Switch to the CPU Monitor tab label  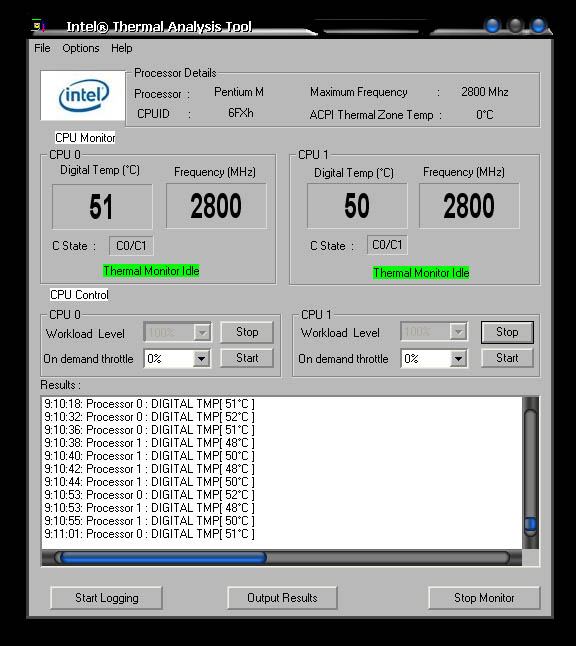[x=85, y=138]
